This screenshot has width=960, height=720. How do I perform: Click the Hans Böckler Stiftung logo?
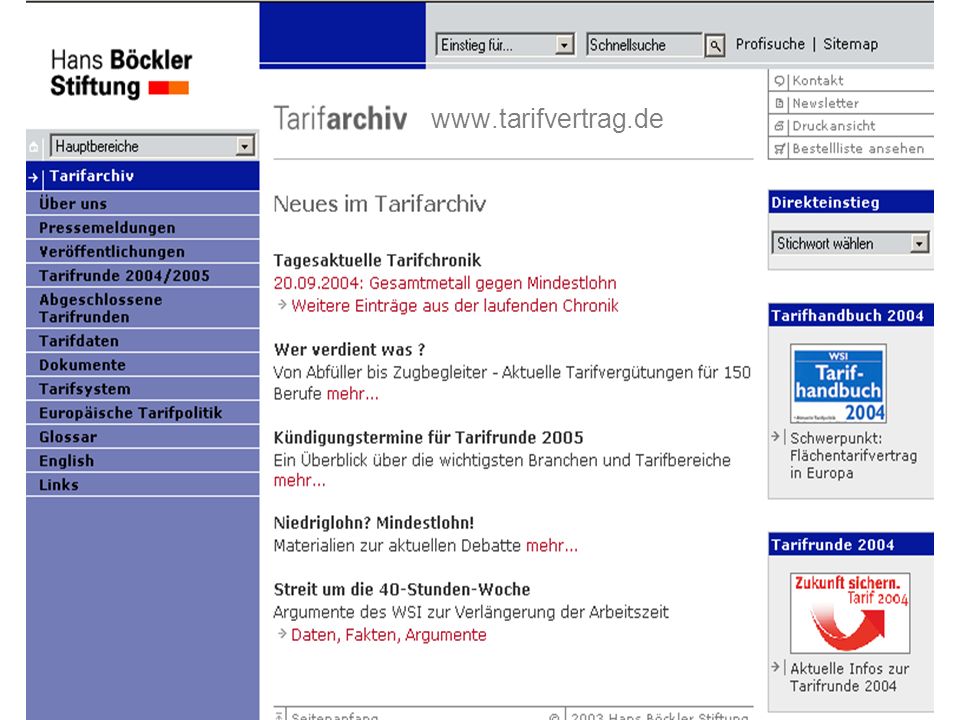pos(121,73)
